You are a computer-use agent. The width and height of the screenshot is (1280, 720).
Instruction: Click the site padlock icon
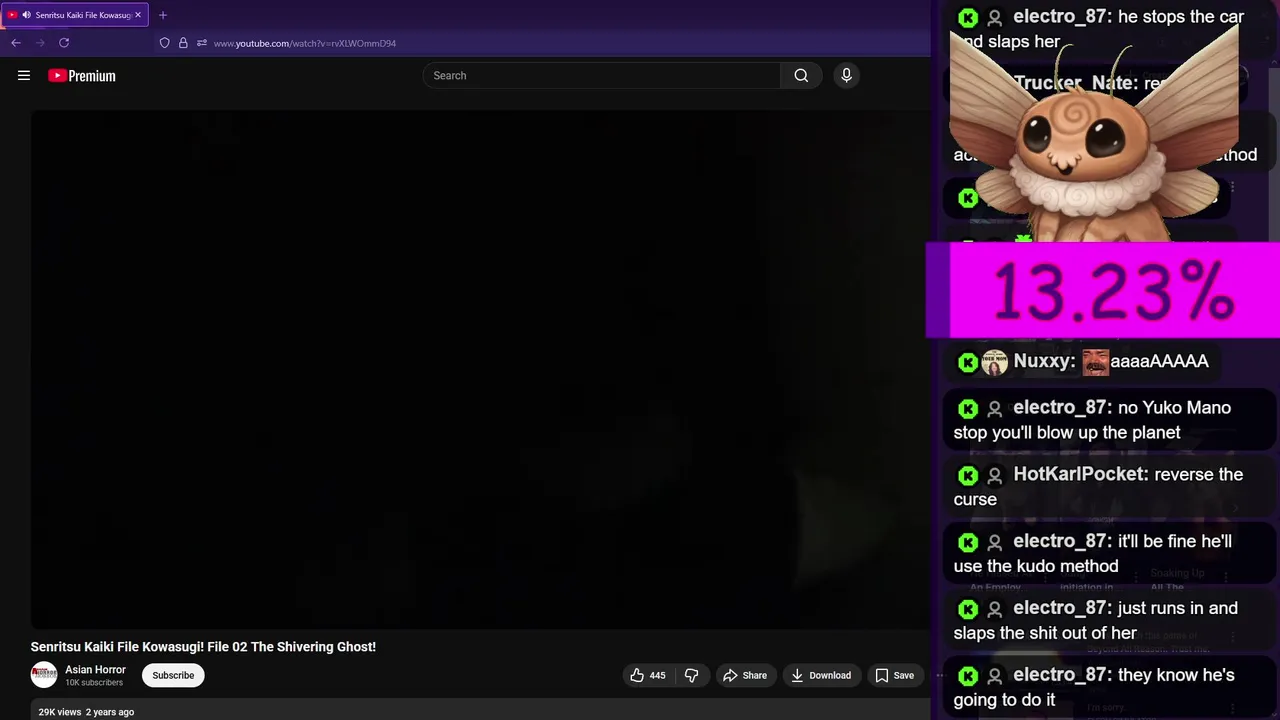point(183,43)
